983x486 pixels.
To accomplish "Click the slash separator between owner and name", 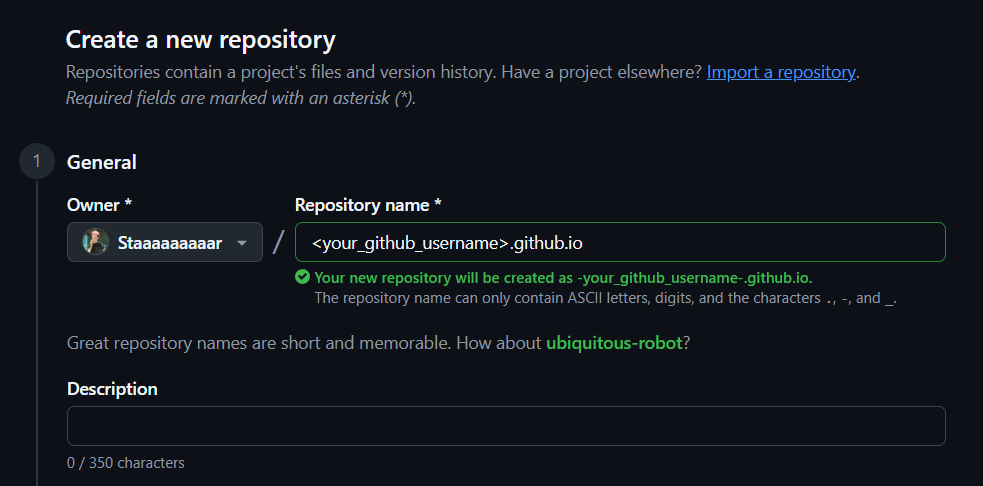I will [279, 242].
